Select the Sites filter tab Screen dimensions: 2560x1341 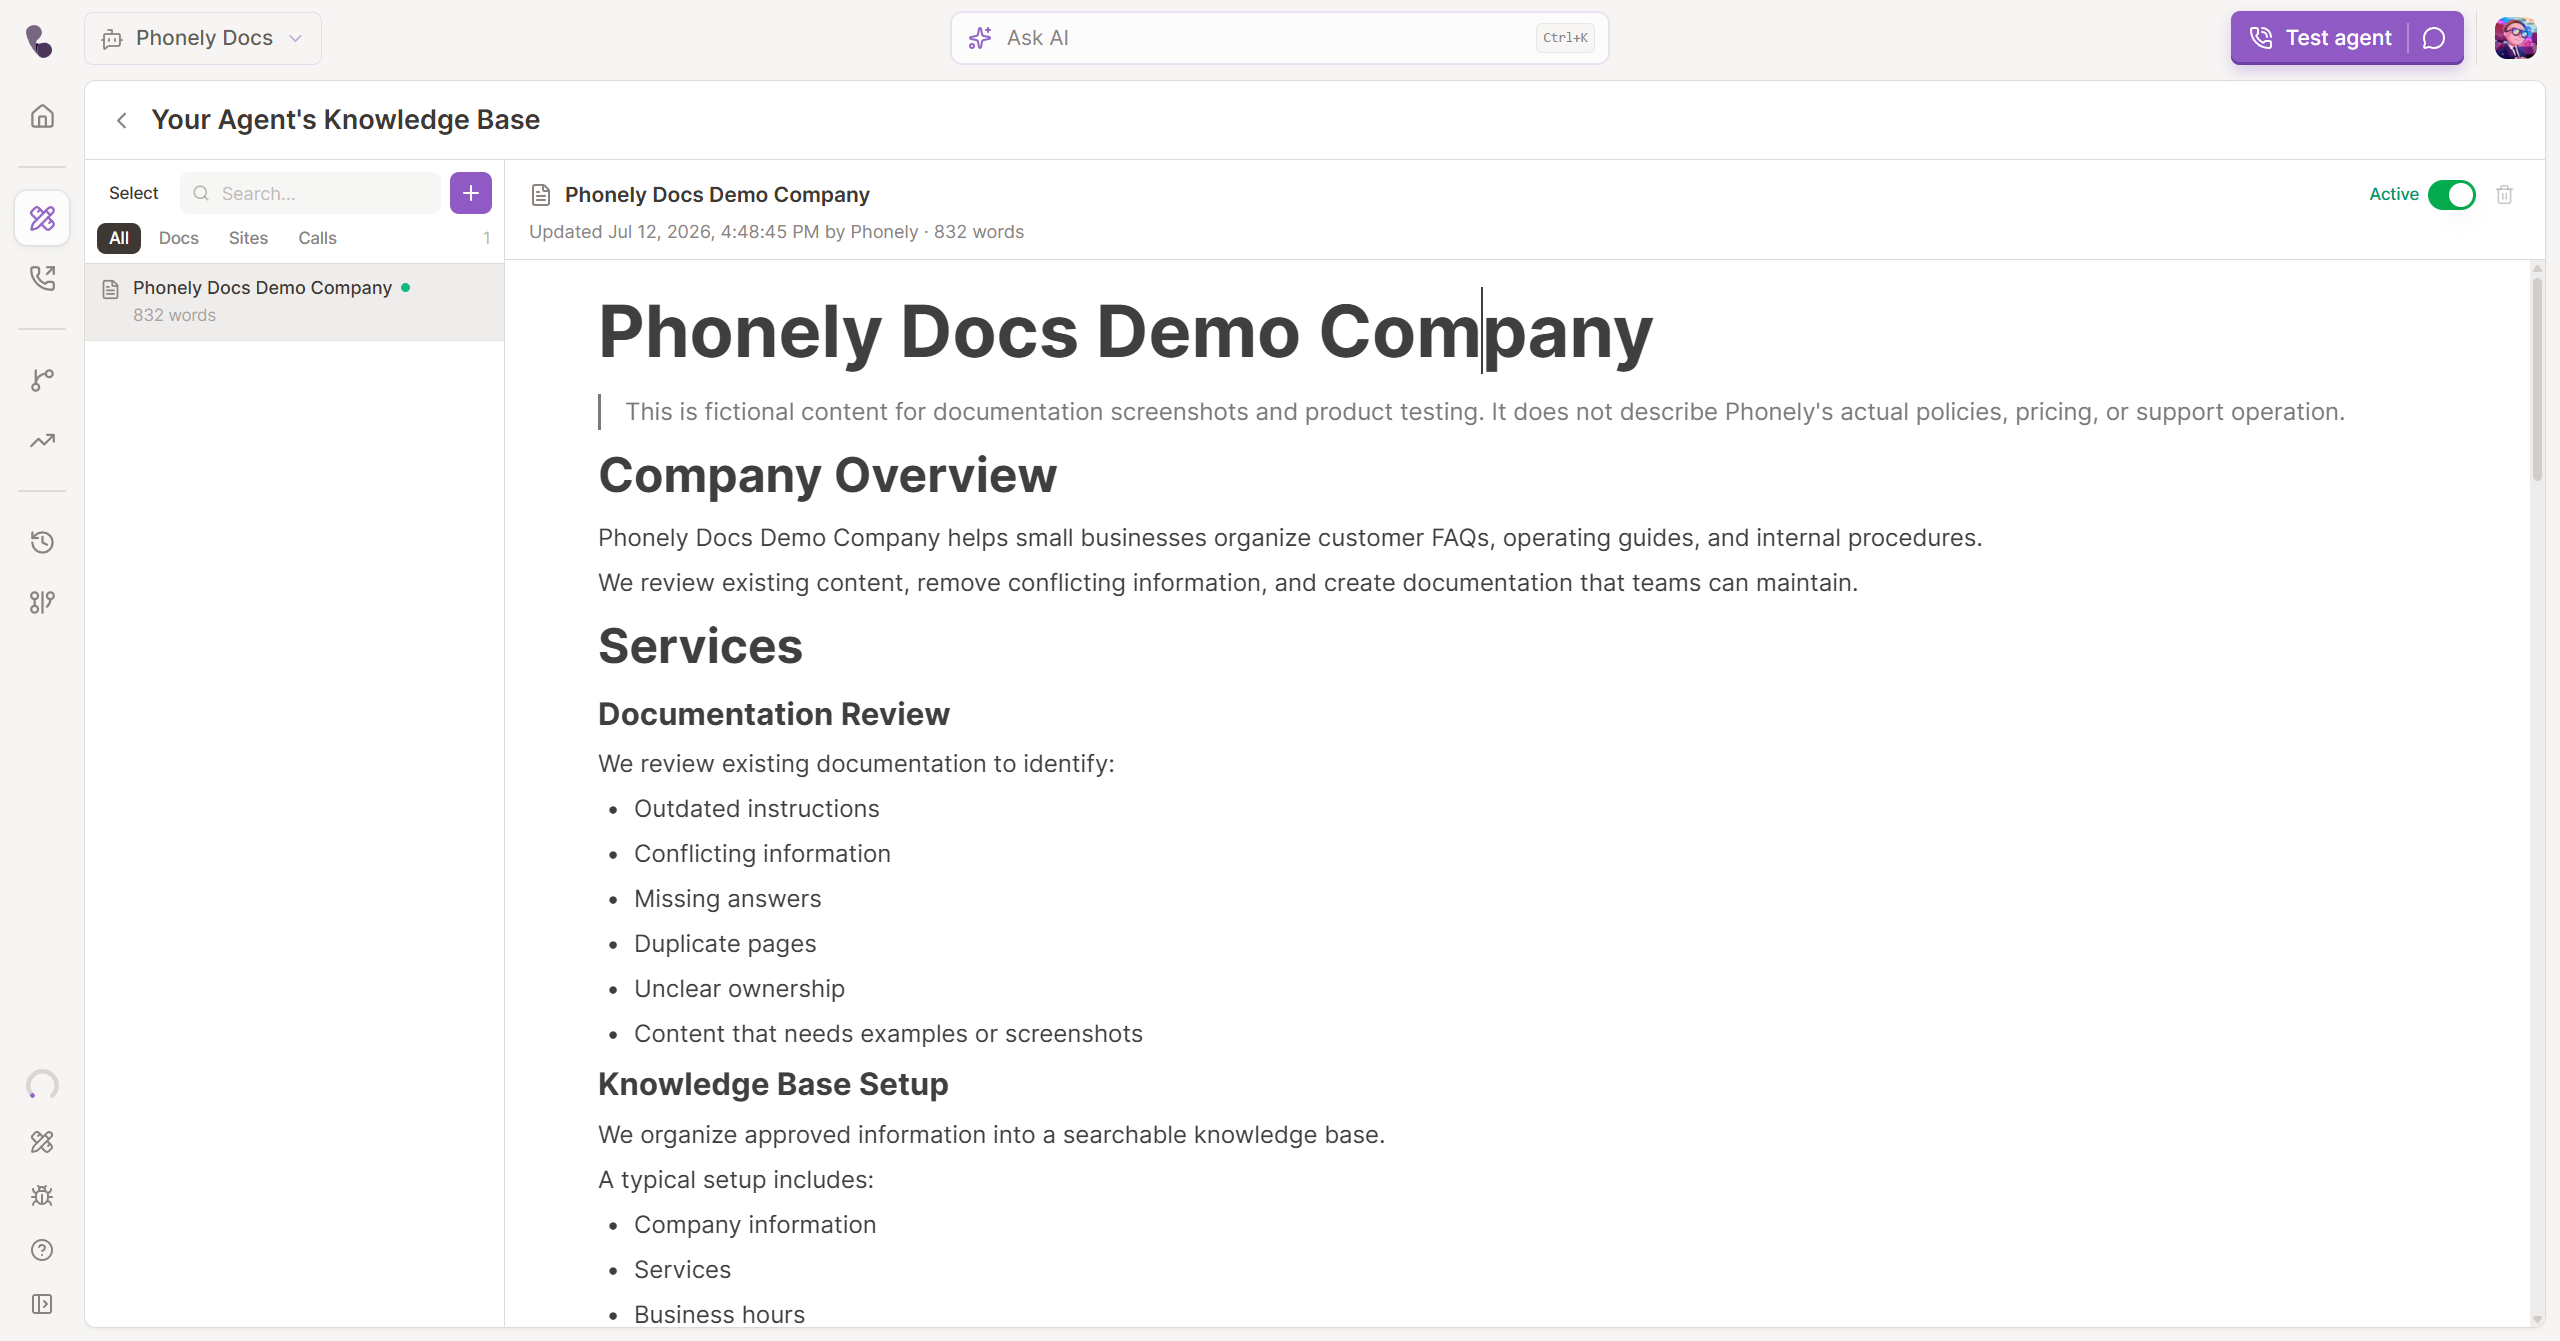[x=248, y=238]
